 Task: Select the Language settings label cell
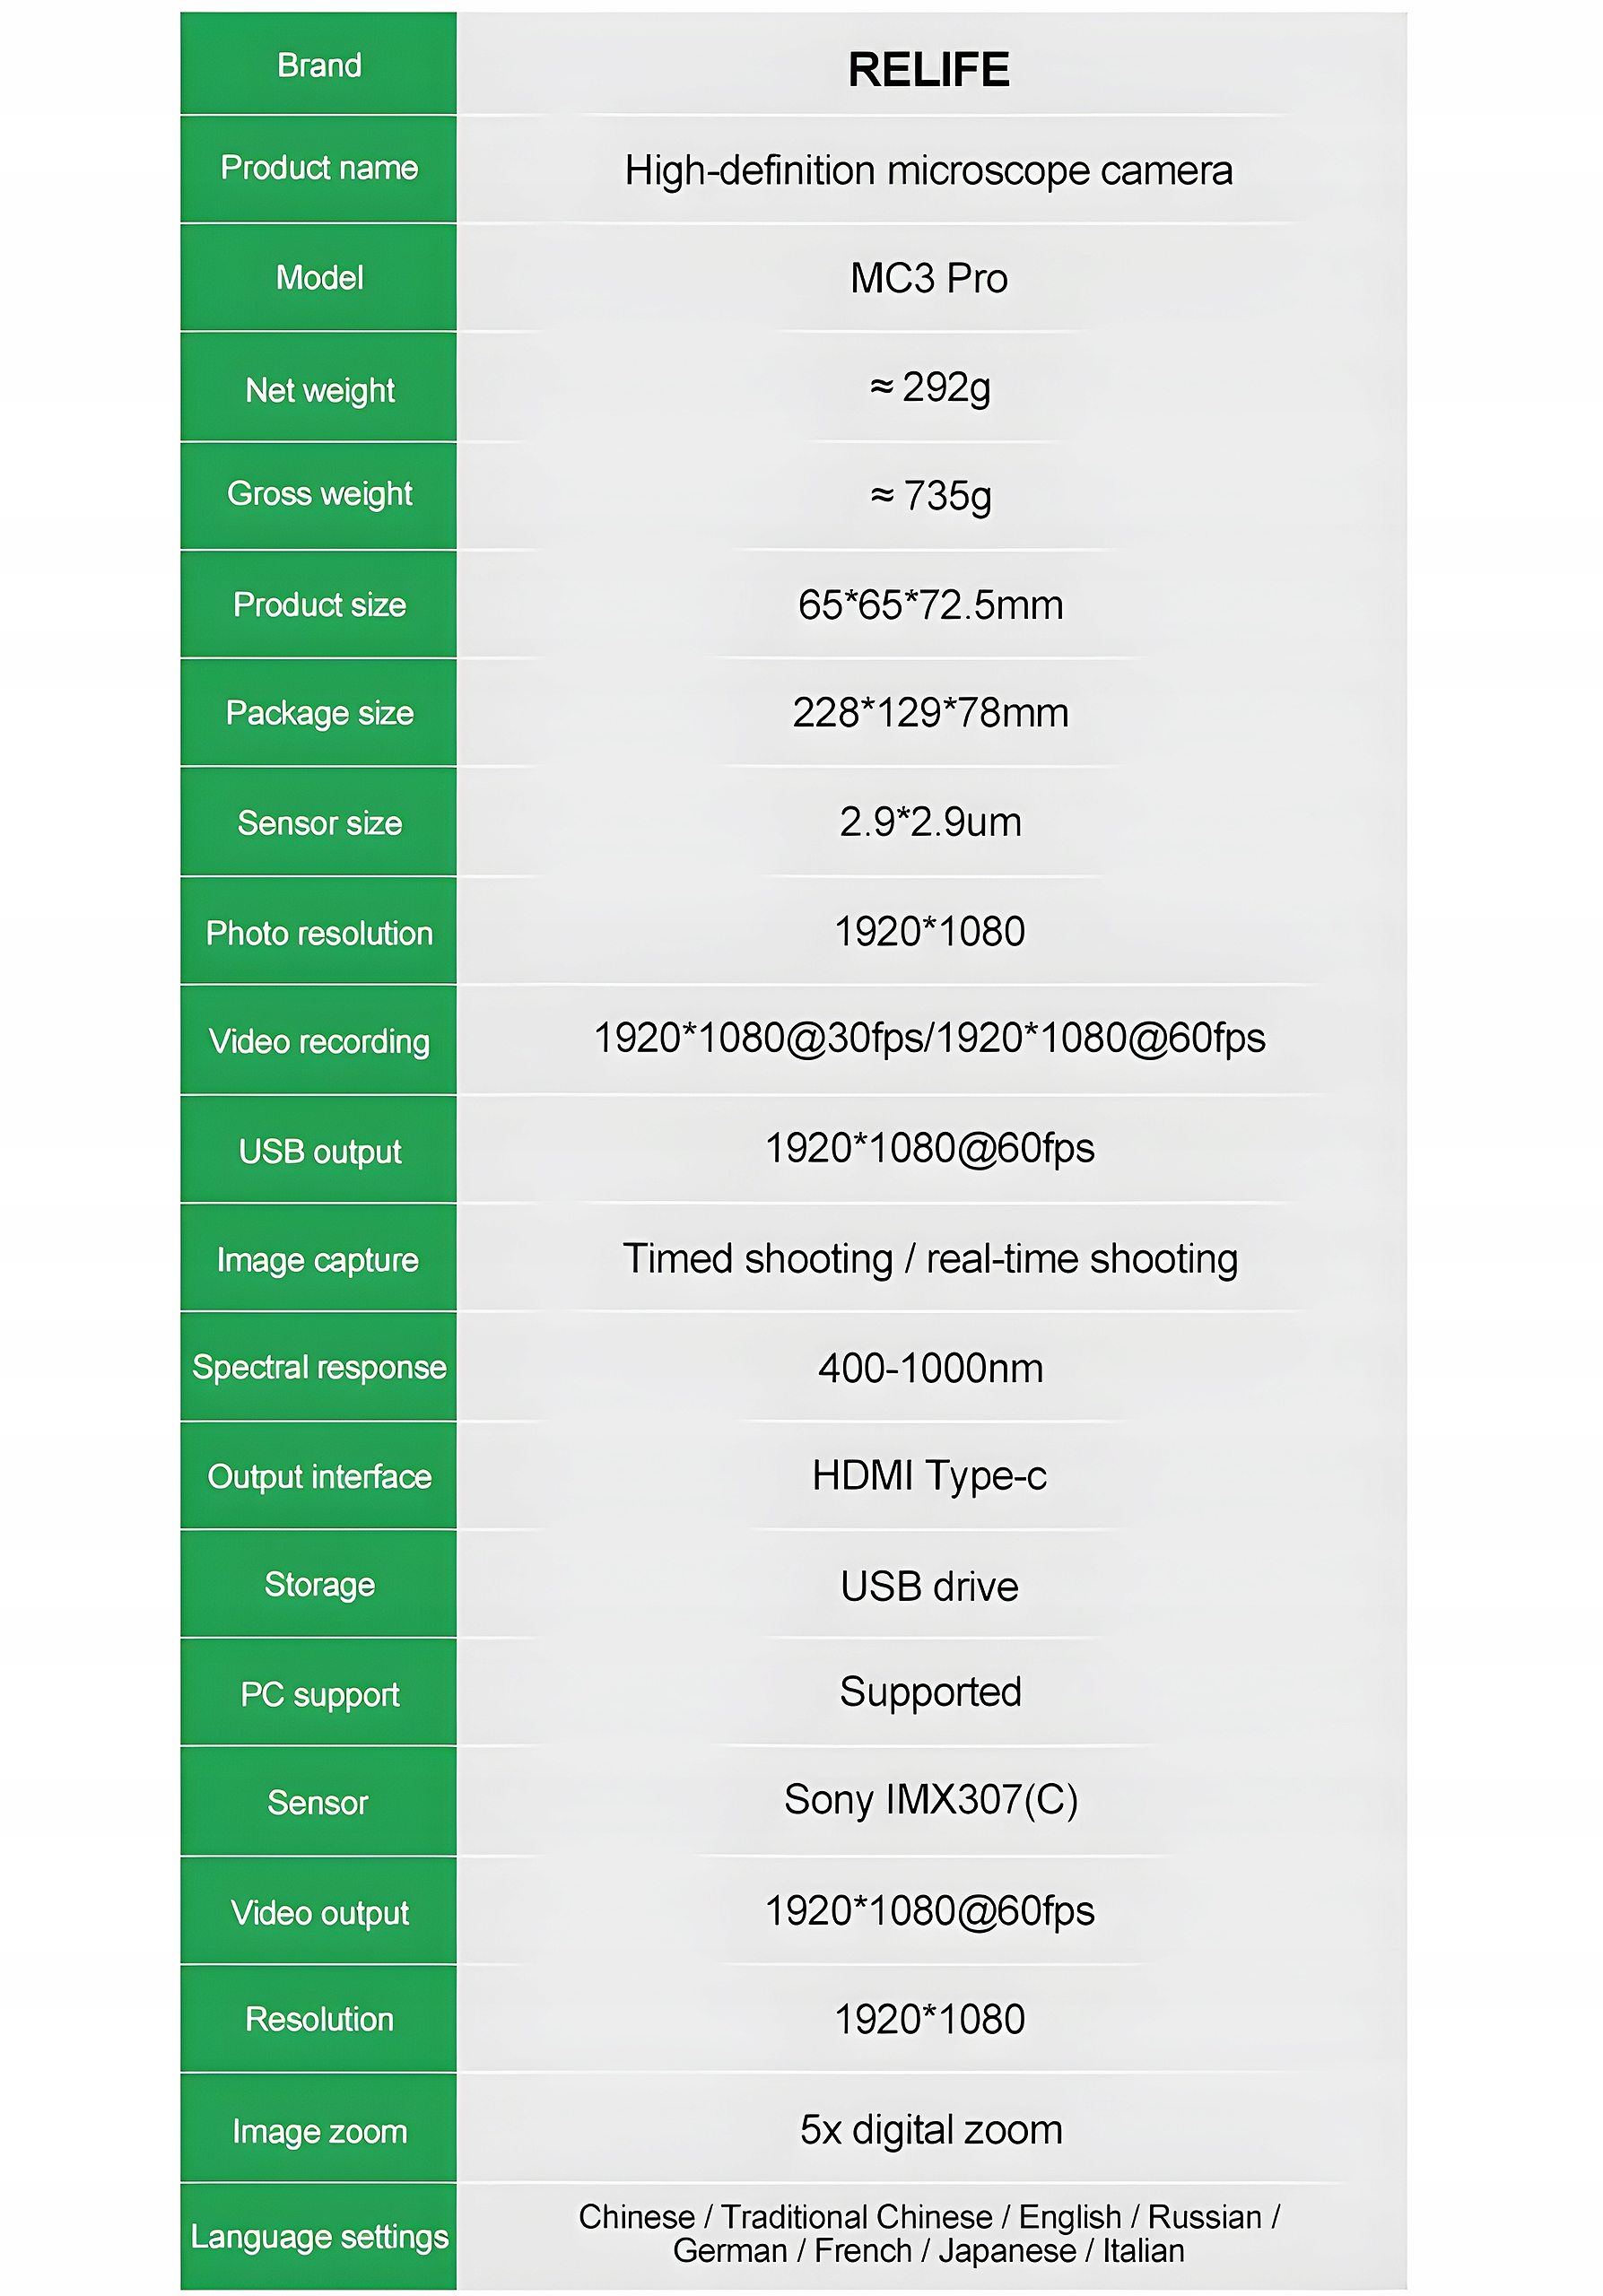[318, 2236]
